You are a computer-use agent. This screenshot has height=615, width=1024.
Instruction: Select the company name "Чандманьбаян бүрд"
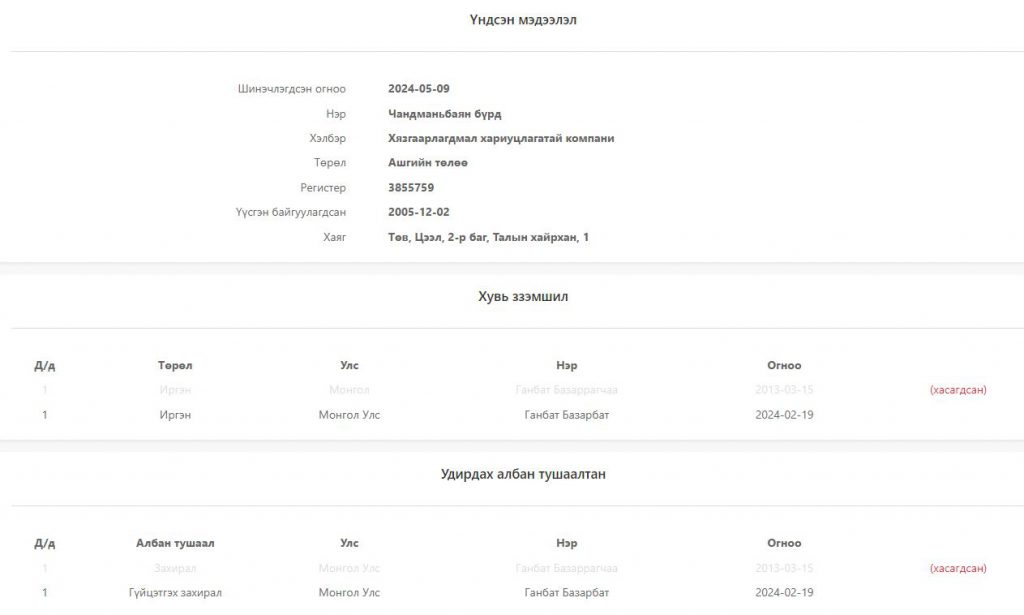pos(444,114)
